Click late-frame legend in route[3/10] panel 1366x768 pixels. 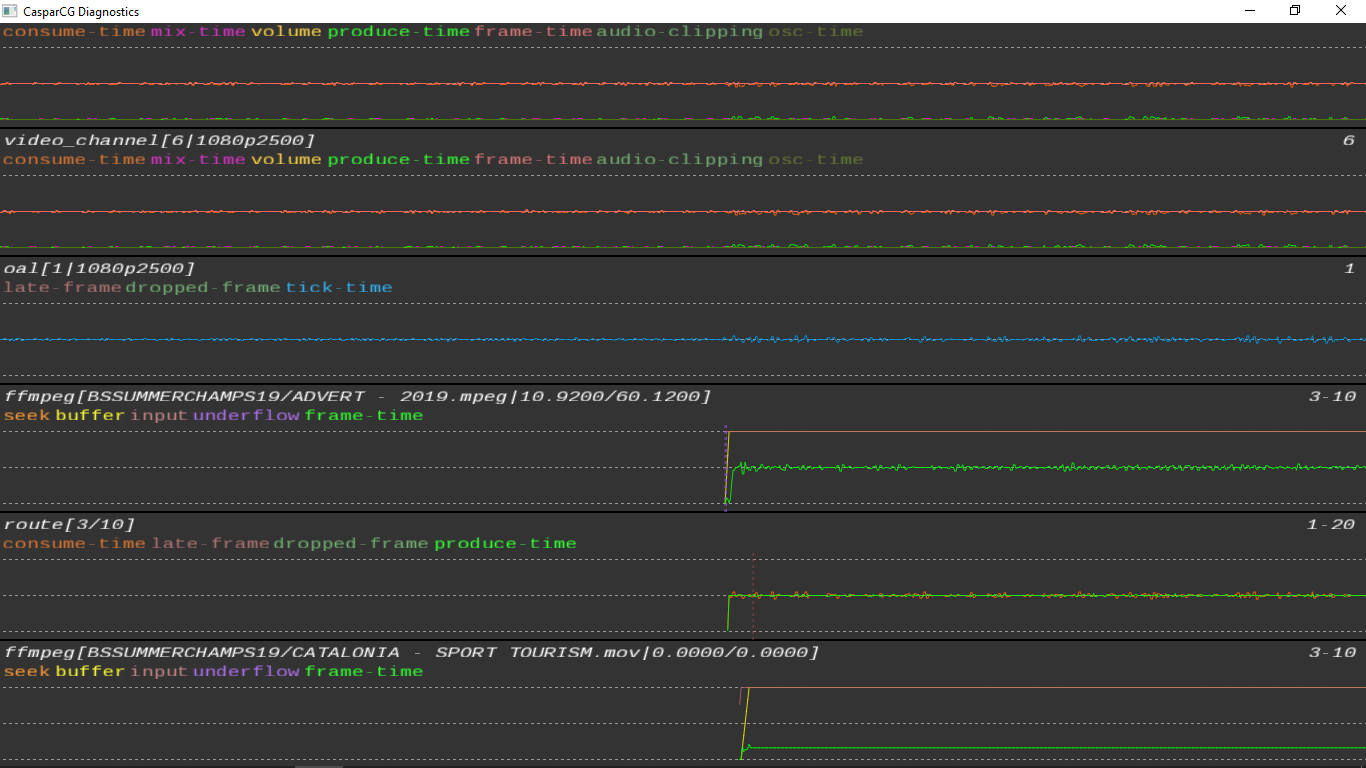coord(211,544)
